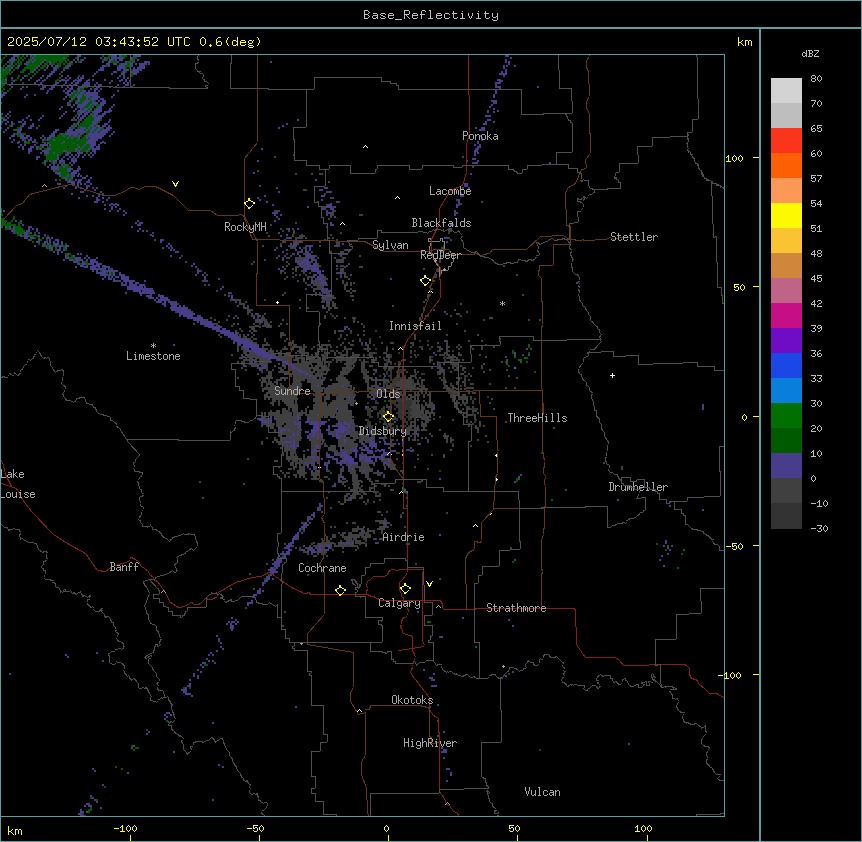Select the bright yellow 54 dBZ legend swatch

point(786,215)
